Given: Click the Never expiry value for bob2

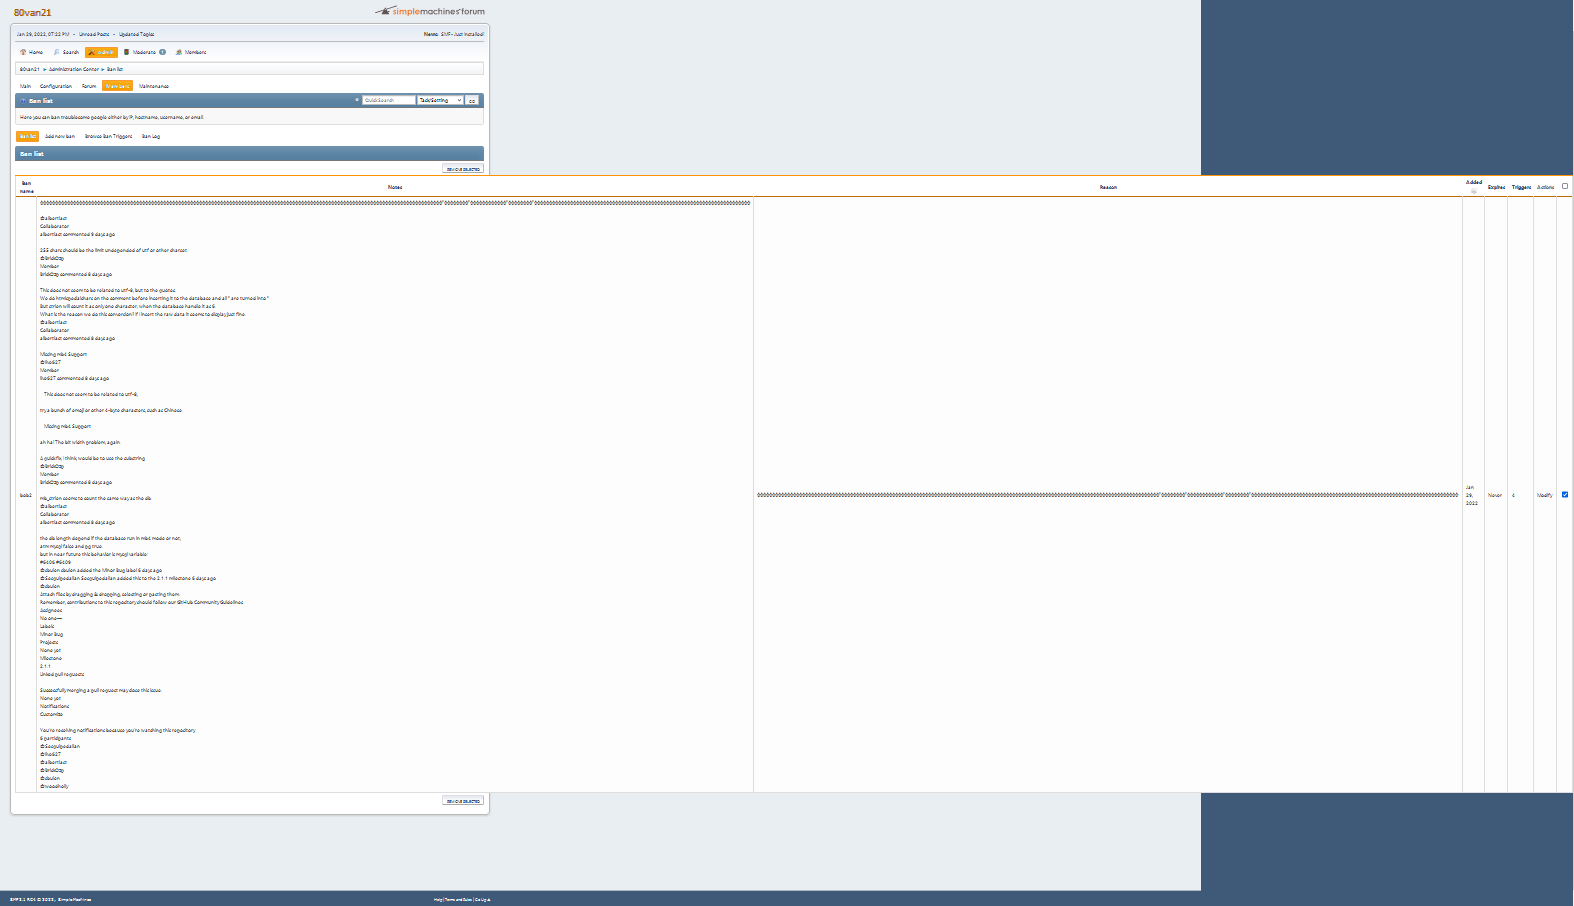Looking at the screenshot, I should click(x=1495, y=495).
